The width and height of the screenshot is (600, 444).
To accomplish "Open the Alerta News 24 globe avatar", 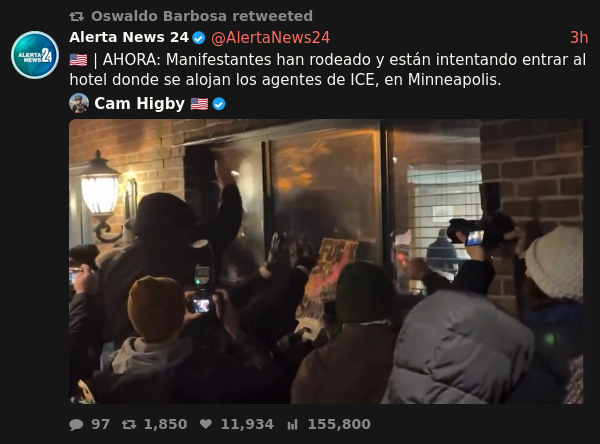I will (x=35, y=55).
